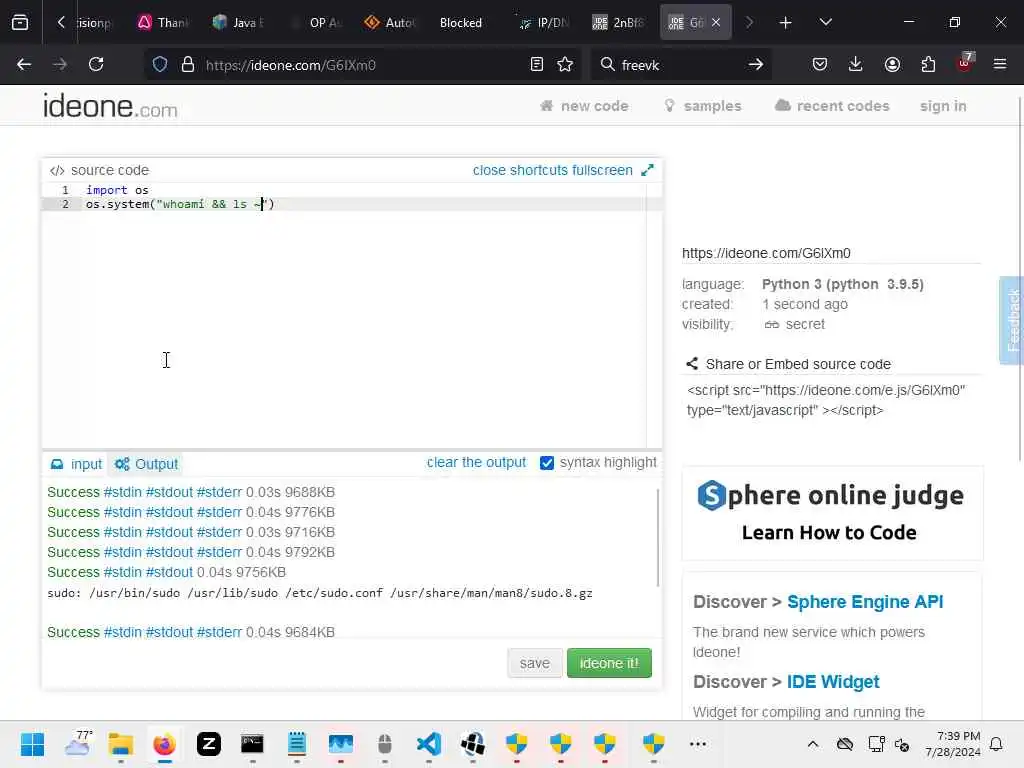Switch to the 2nBfS tab
The height and width of the screenshot is (768, 1024).
[618, 23]
